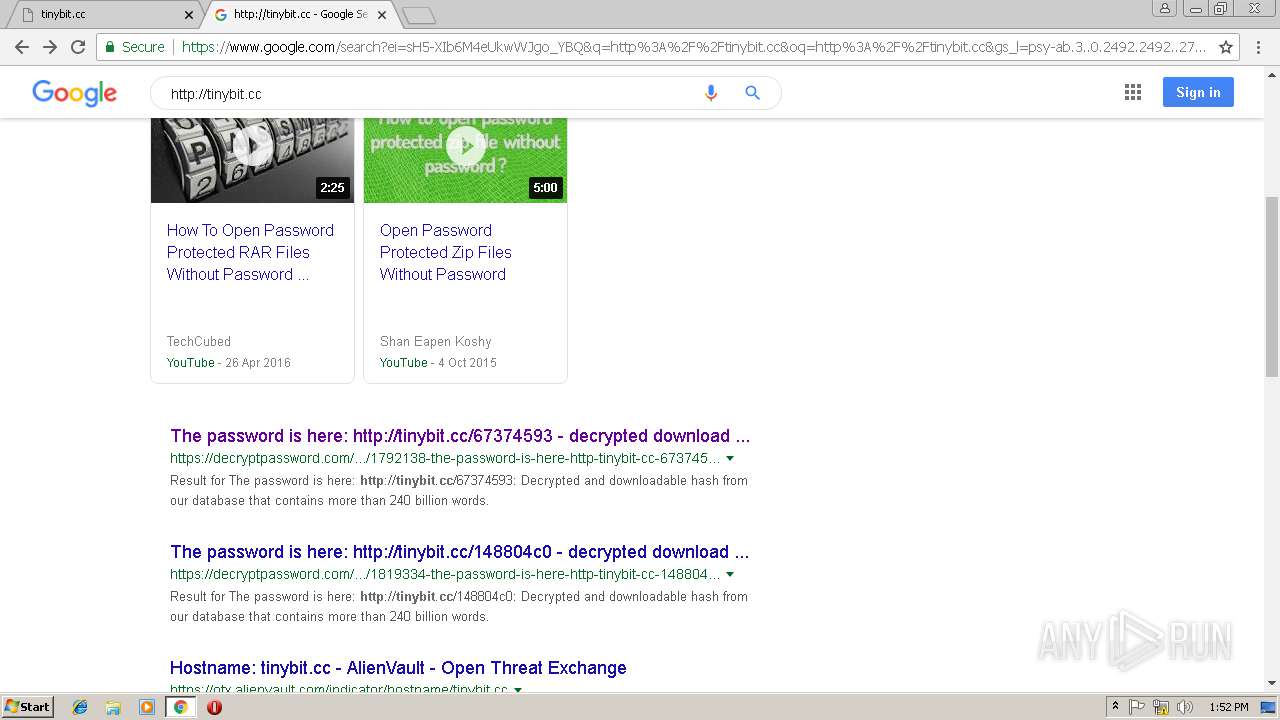The height and width of the screenshot is (720, 1280).
Task: Click the decryptpassword.com URL for 1792138
Action: point(445,458)
